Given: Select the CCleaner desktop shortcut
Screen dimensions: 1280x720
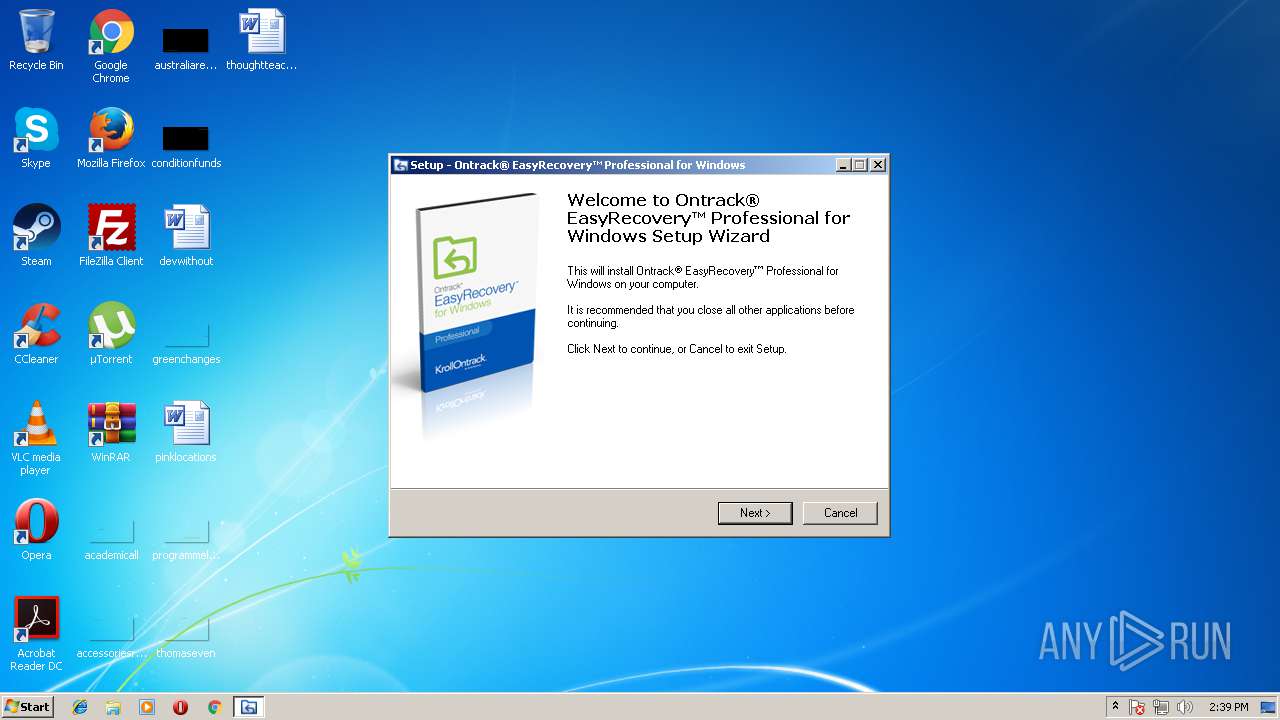Looking at the screenshot, I should coord(36,334).
